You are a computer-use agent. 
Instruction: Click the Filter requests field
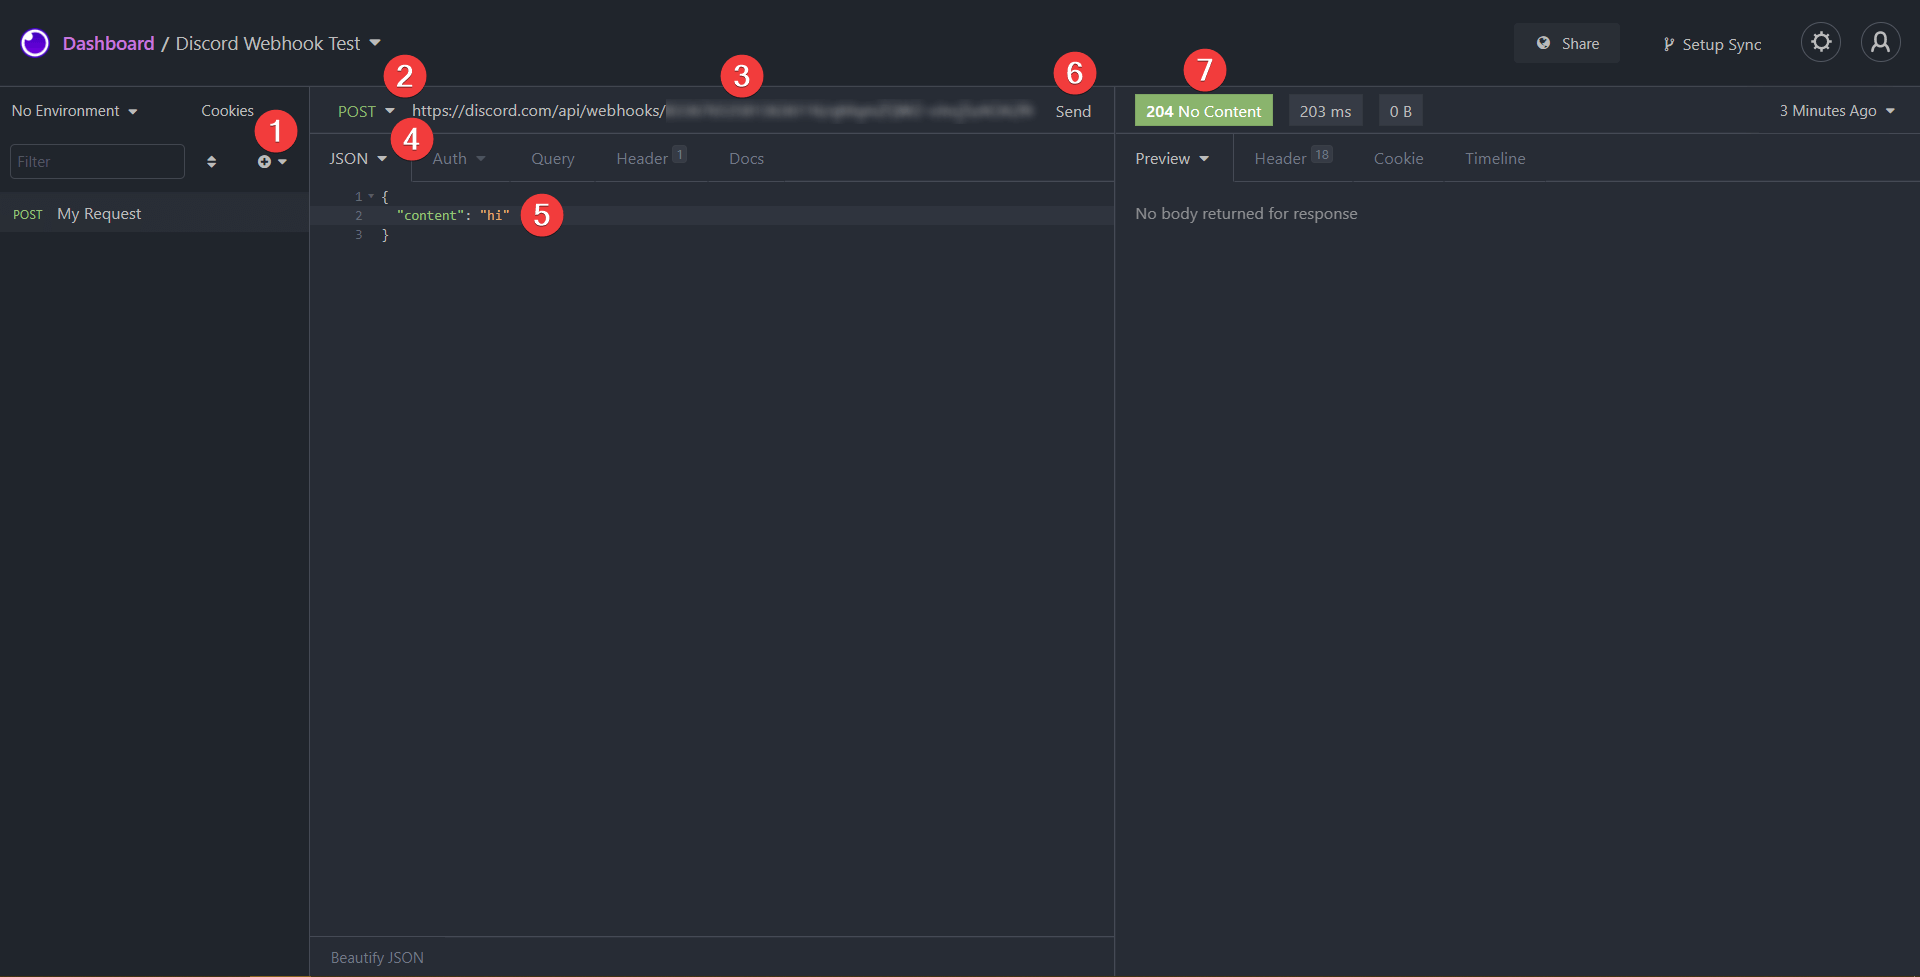pos(97,161)
